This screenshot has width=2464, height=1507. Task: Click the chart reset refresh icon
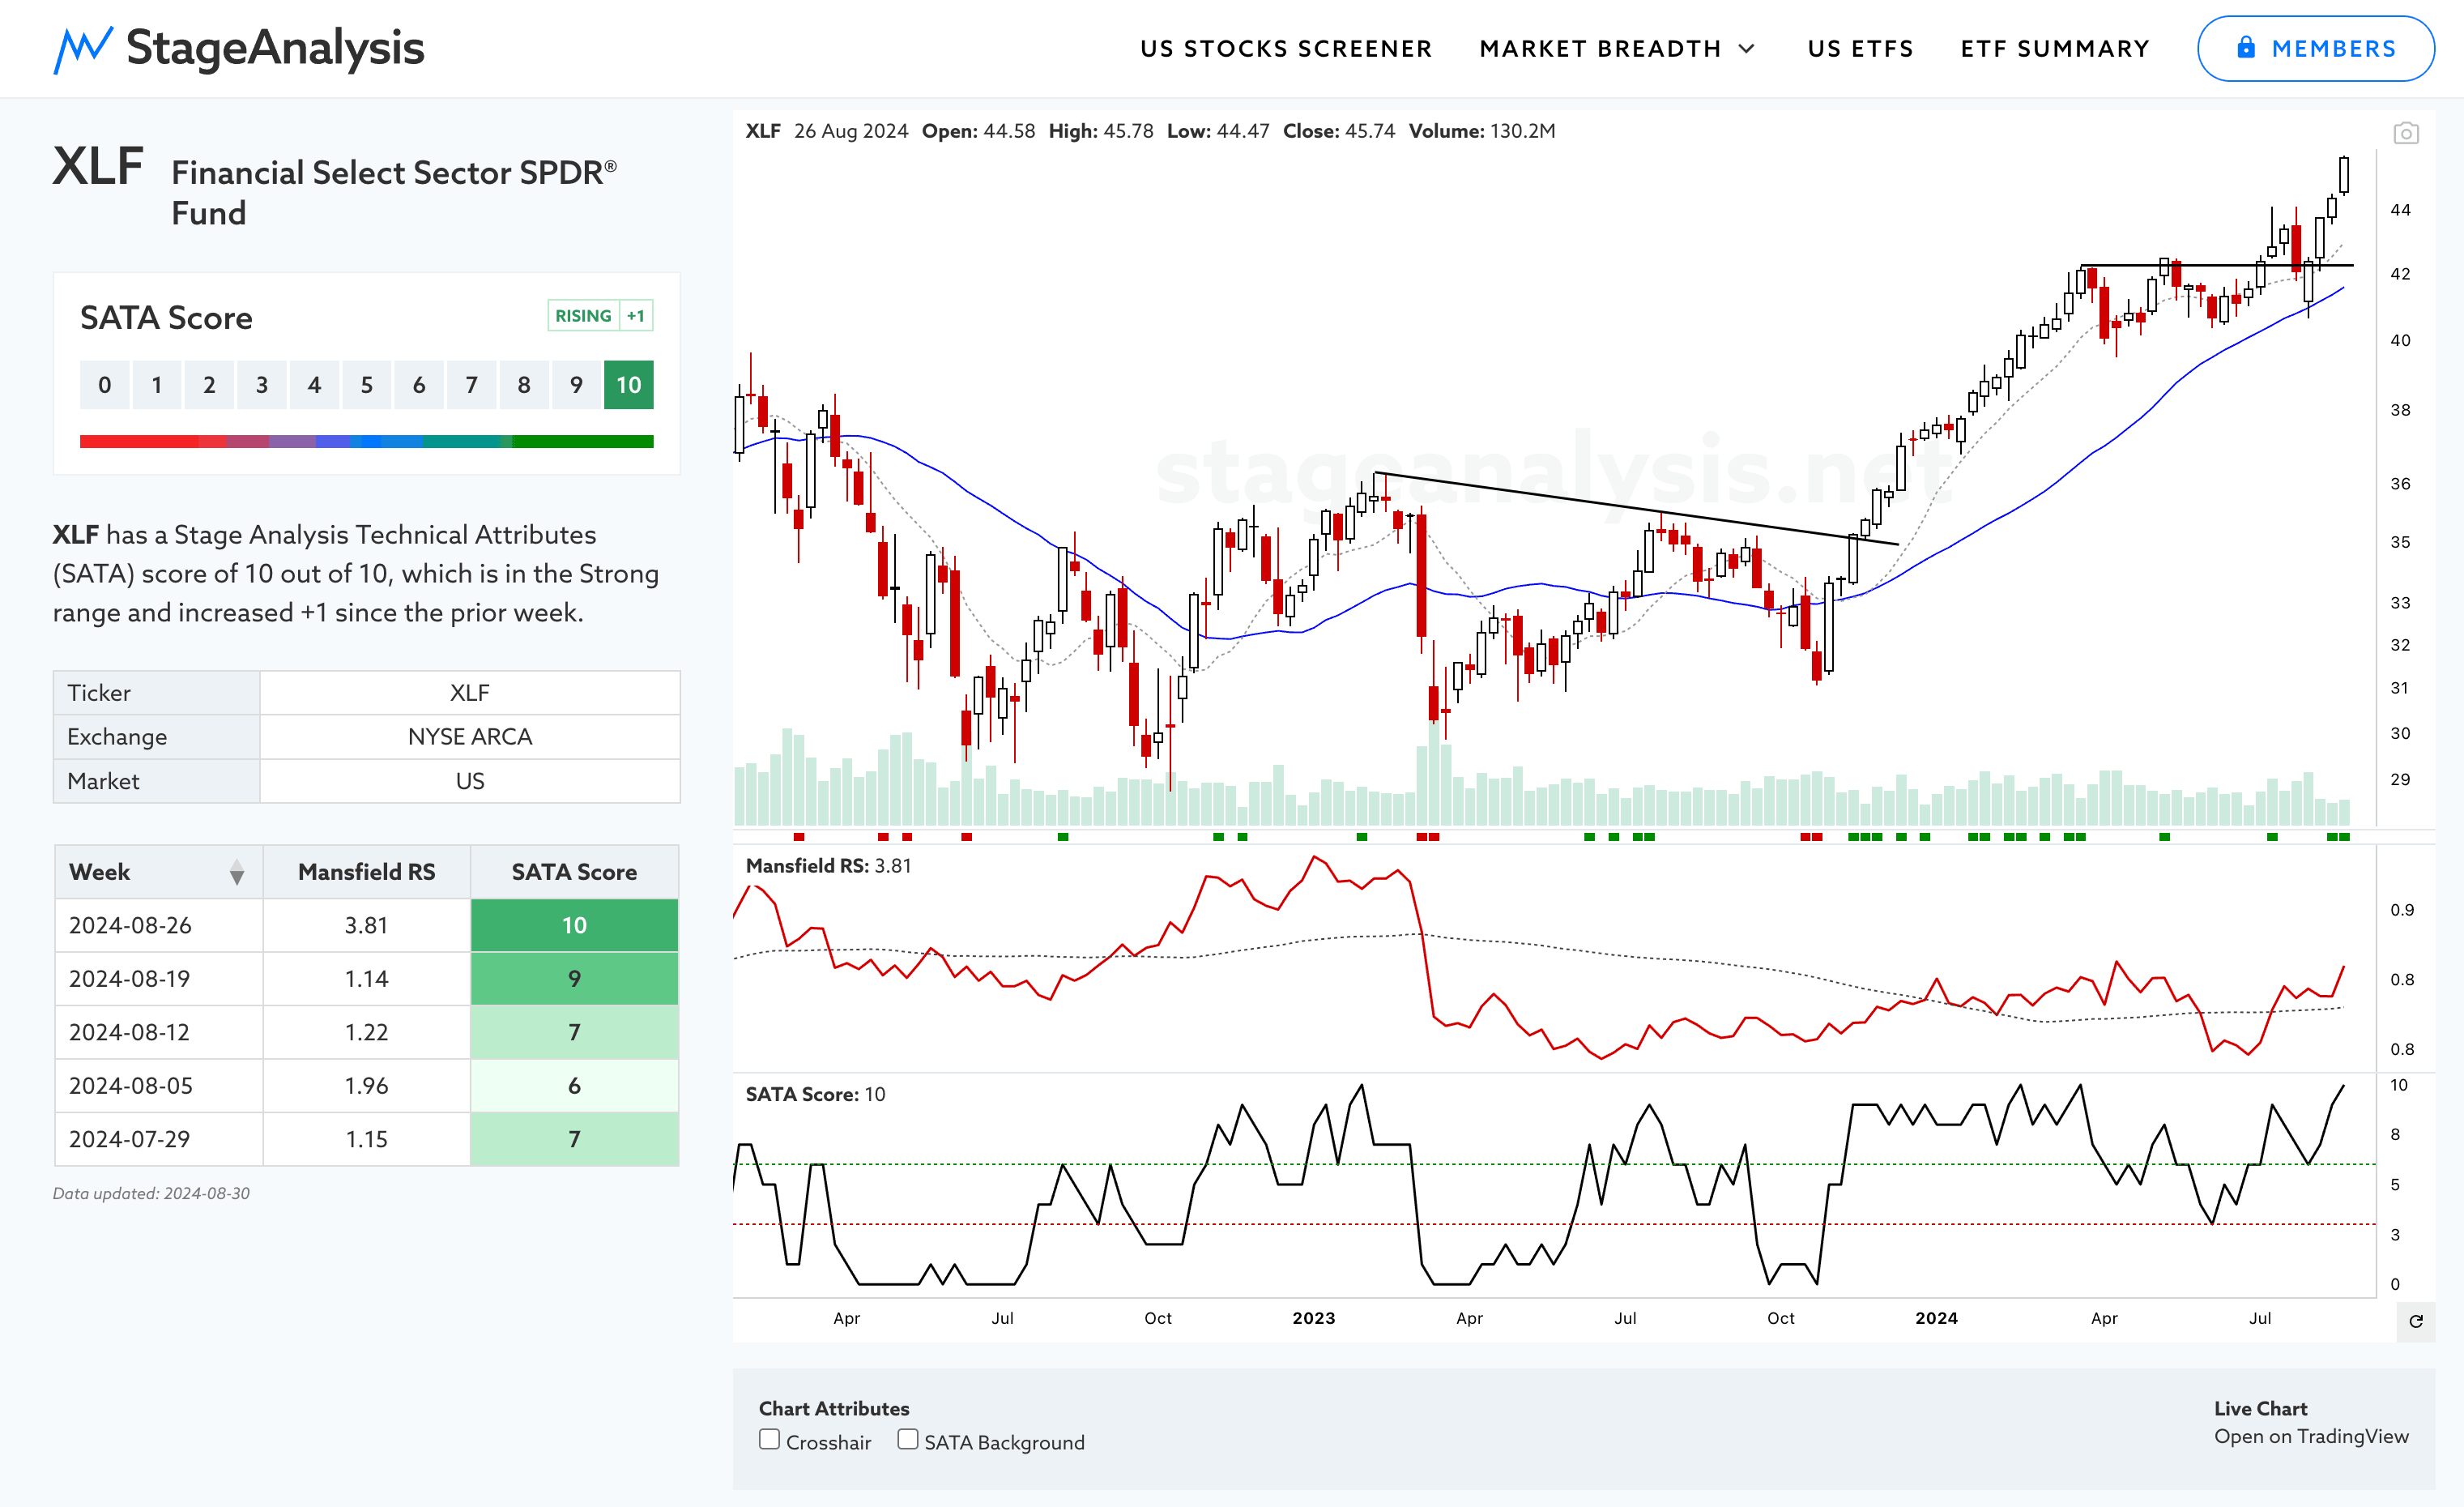2416,1321
